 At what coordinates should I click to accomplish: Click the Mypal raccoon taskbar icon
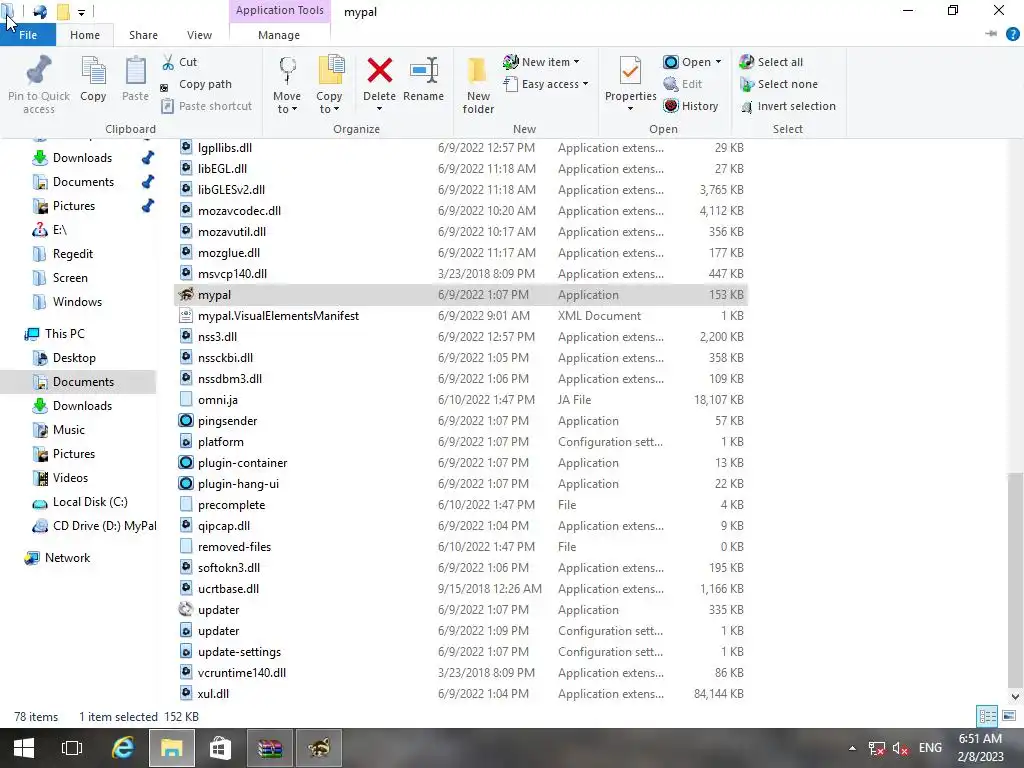tap(319, 748)
